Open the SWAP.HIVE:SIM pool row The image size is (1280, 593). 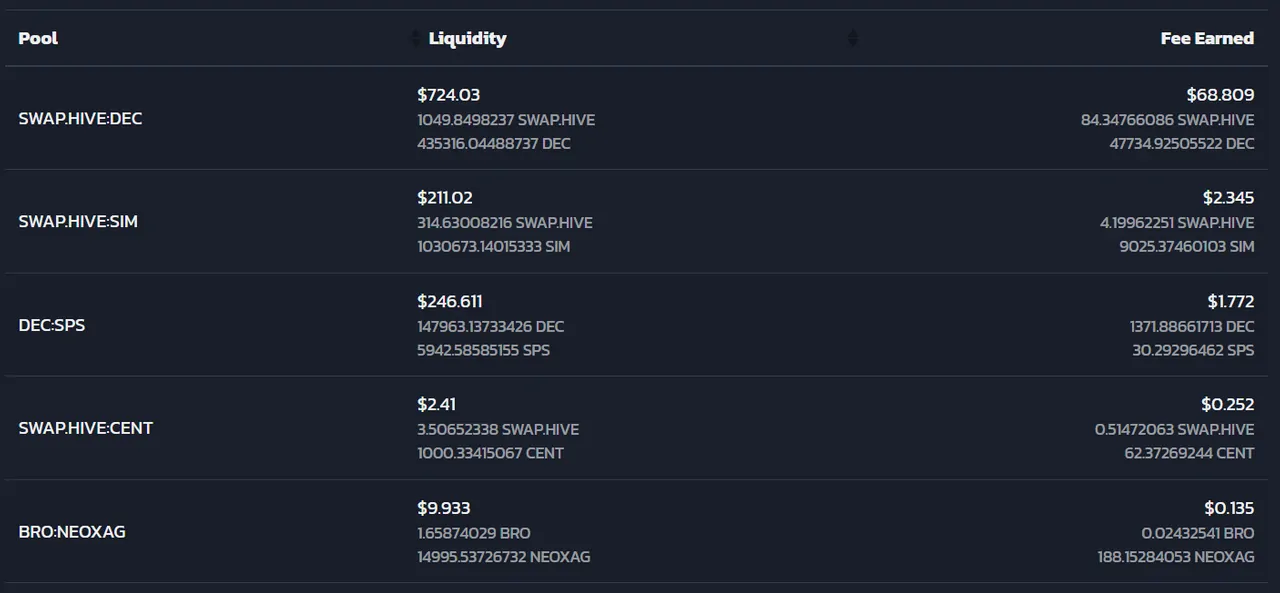pyautogui.click(x=640, y=221)
